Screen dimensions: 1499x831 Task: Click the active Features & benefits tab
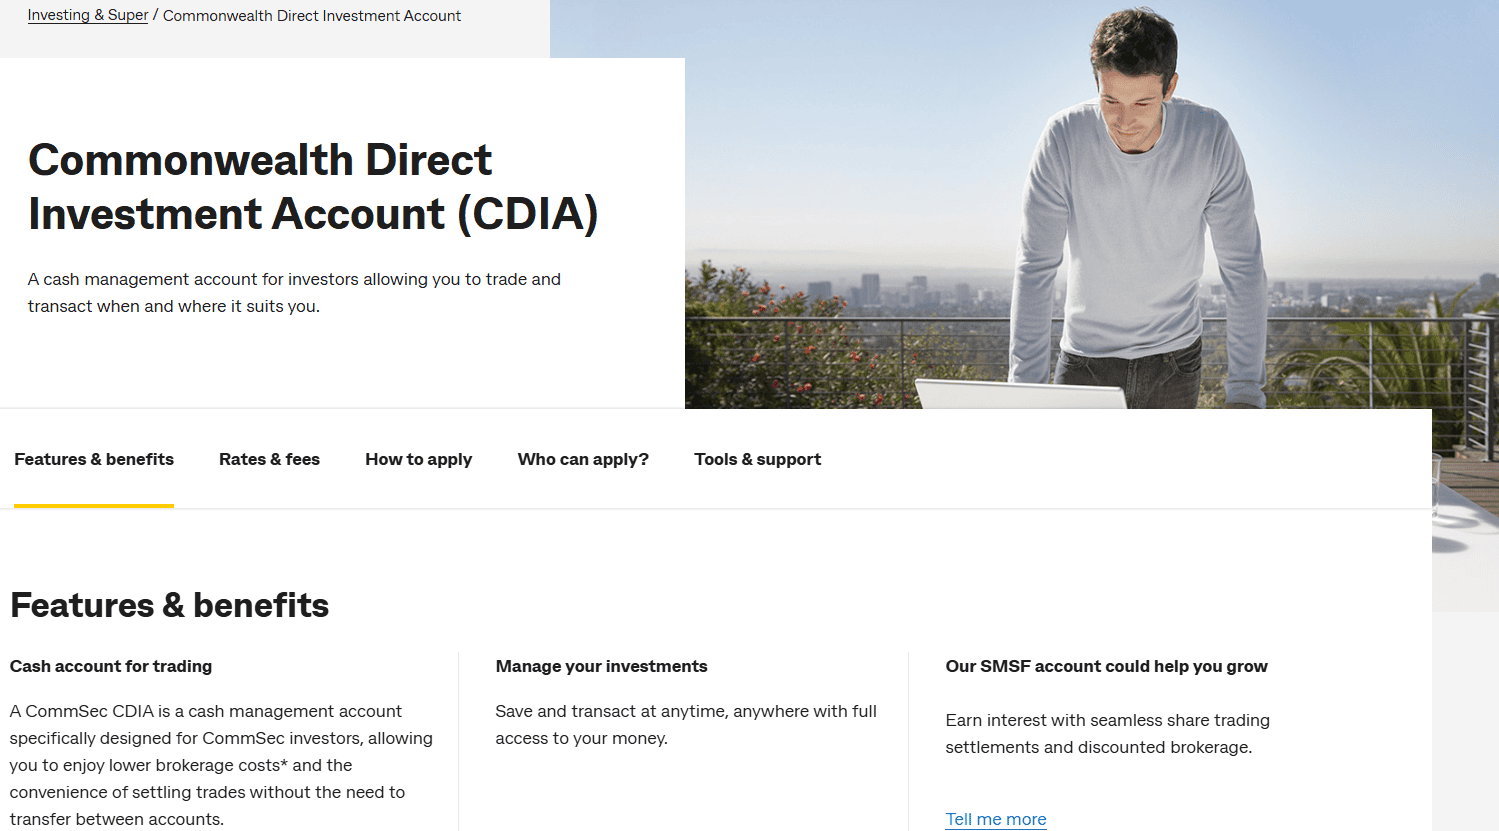93,459
